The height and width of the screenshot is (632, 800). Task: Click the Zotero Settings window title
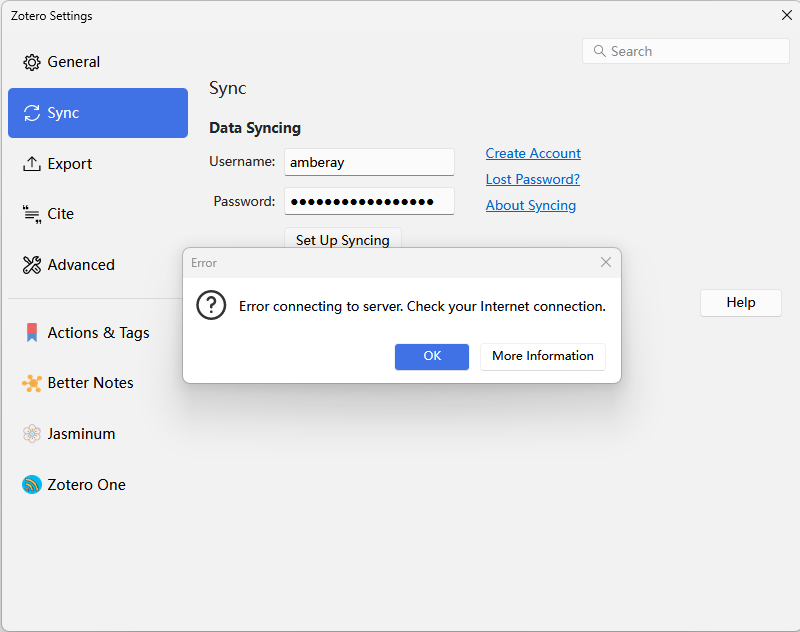(52, 16)
